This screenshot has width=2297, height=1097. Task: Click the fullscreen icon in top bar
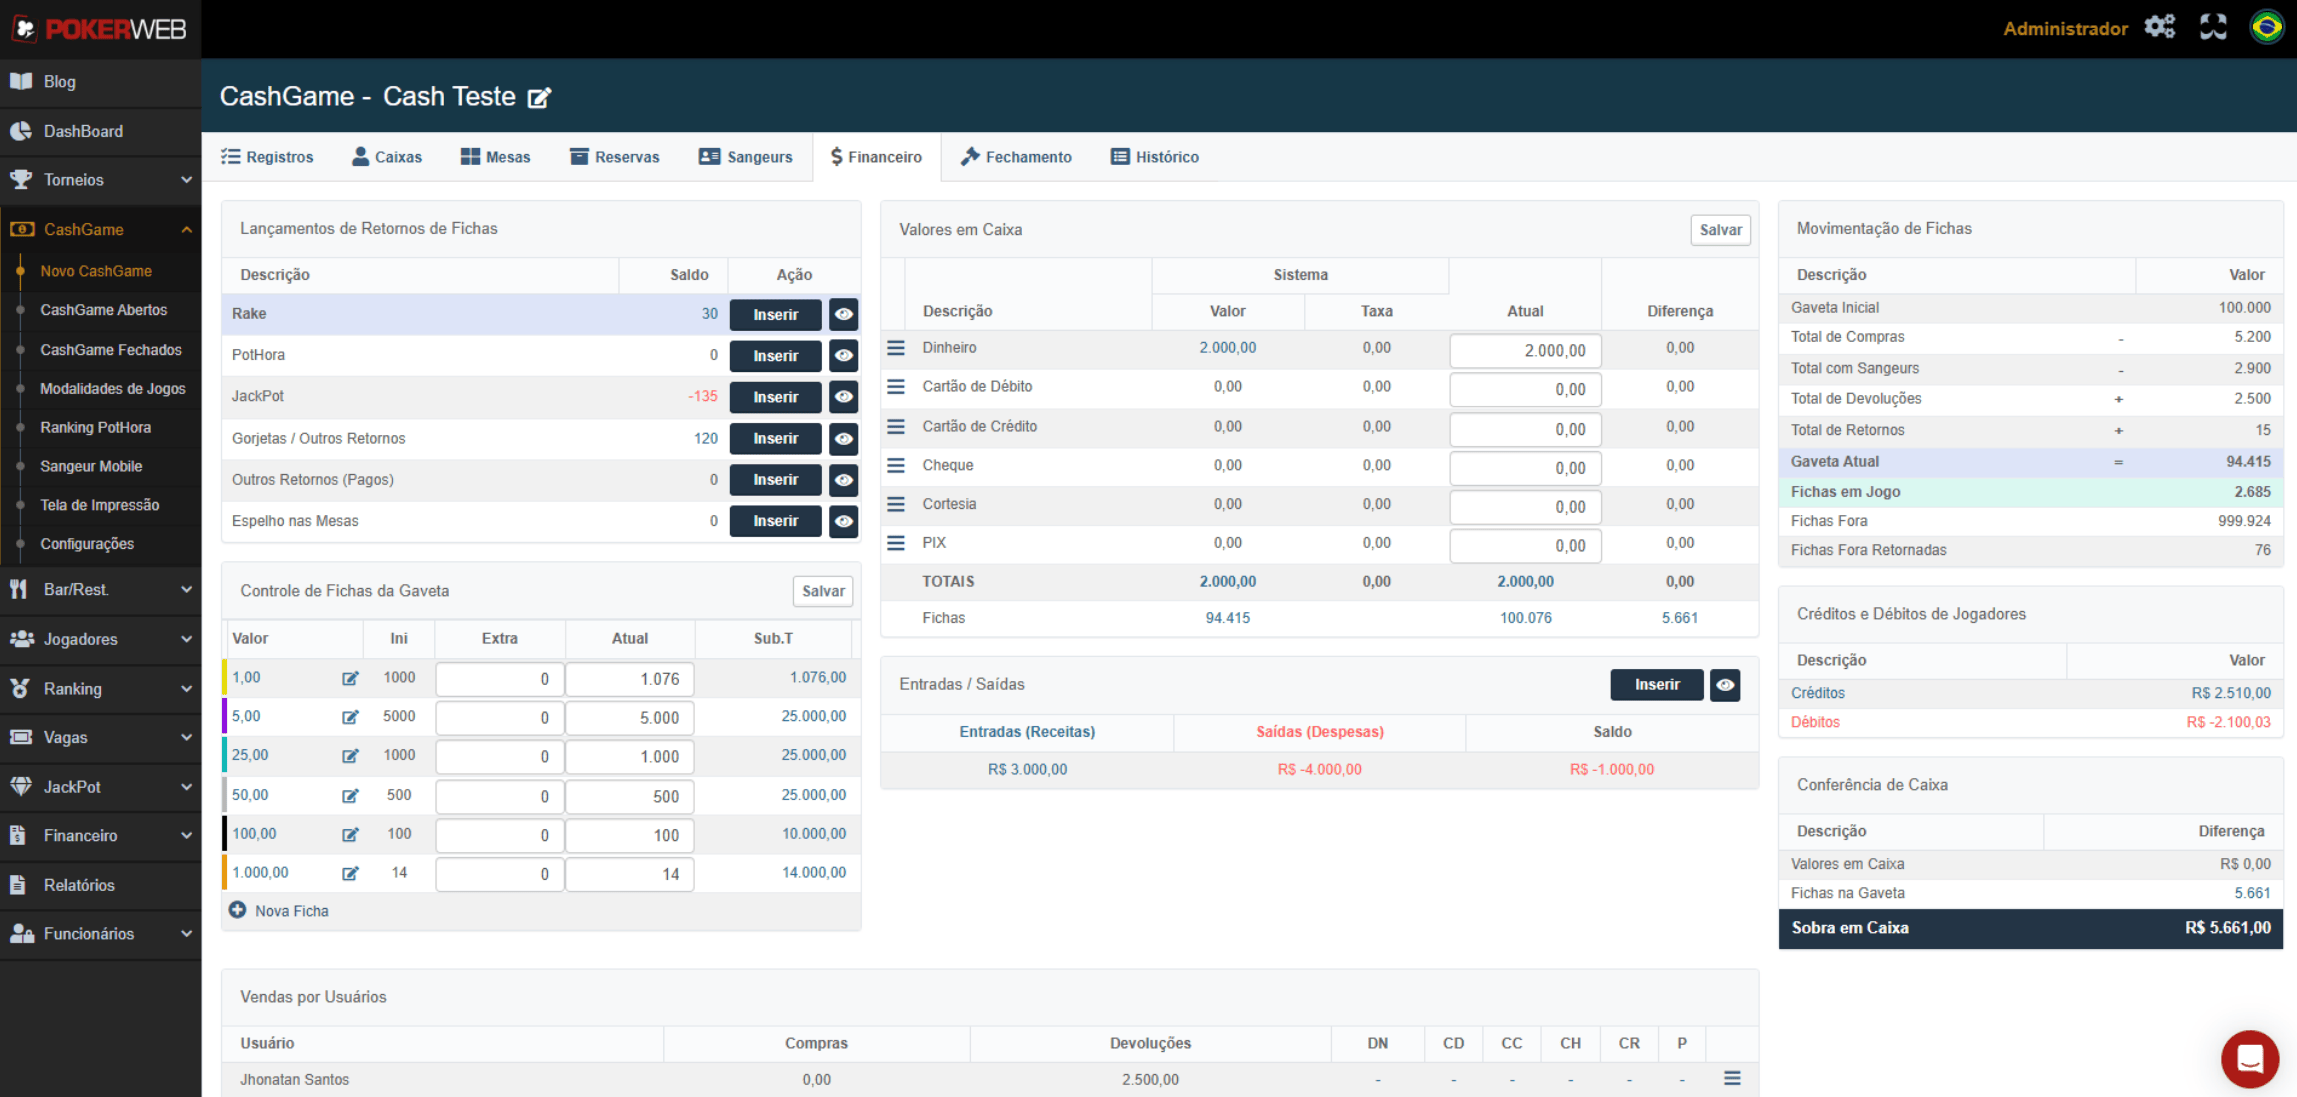point(2213,27)
